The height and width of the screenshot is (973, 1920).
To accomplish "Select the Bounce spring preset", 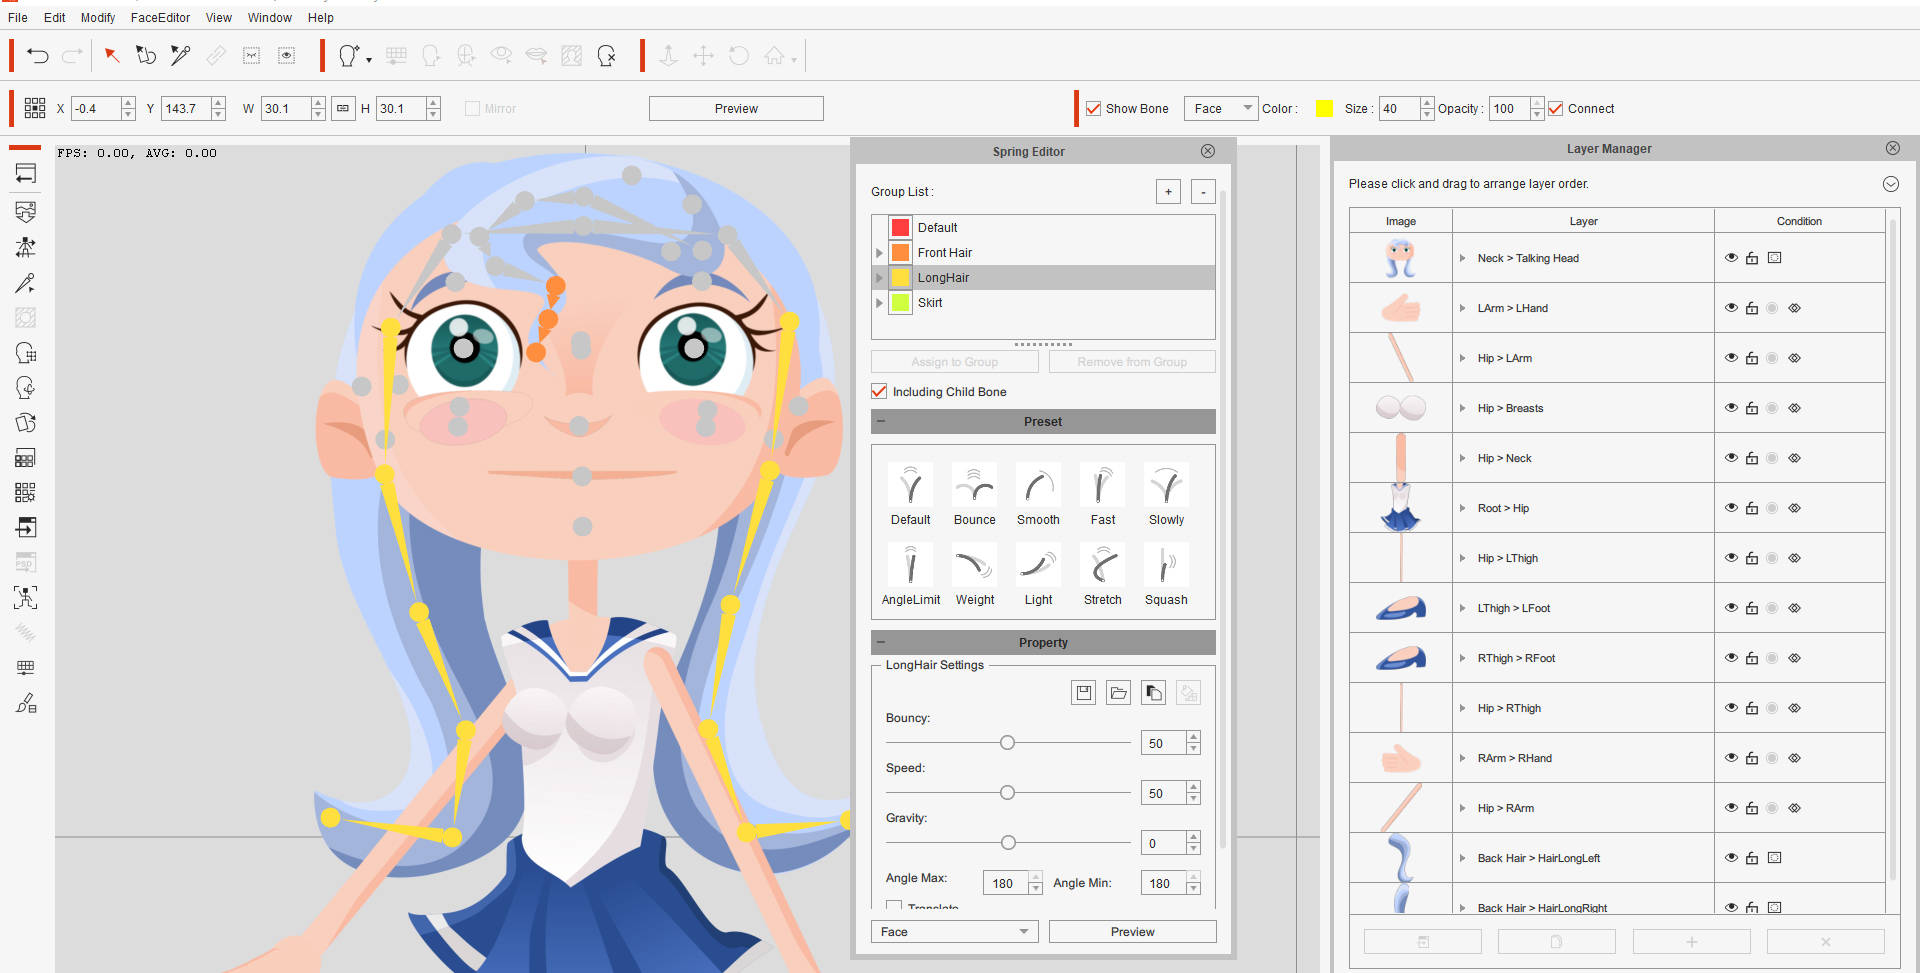I will point(974,487).
